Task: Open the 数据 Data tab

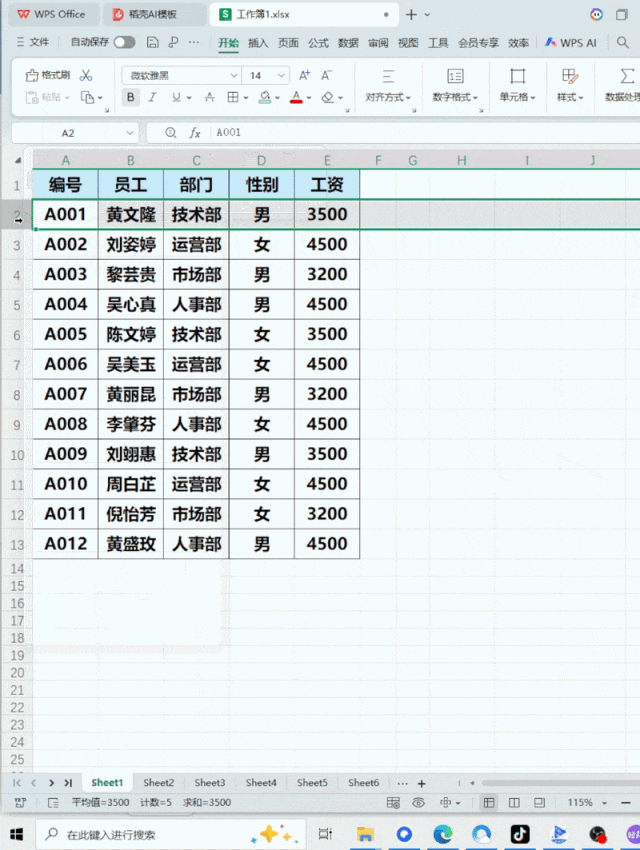Action: (x=348, y=43)
